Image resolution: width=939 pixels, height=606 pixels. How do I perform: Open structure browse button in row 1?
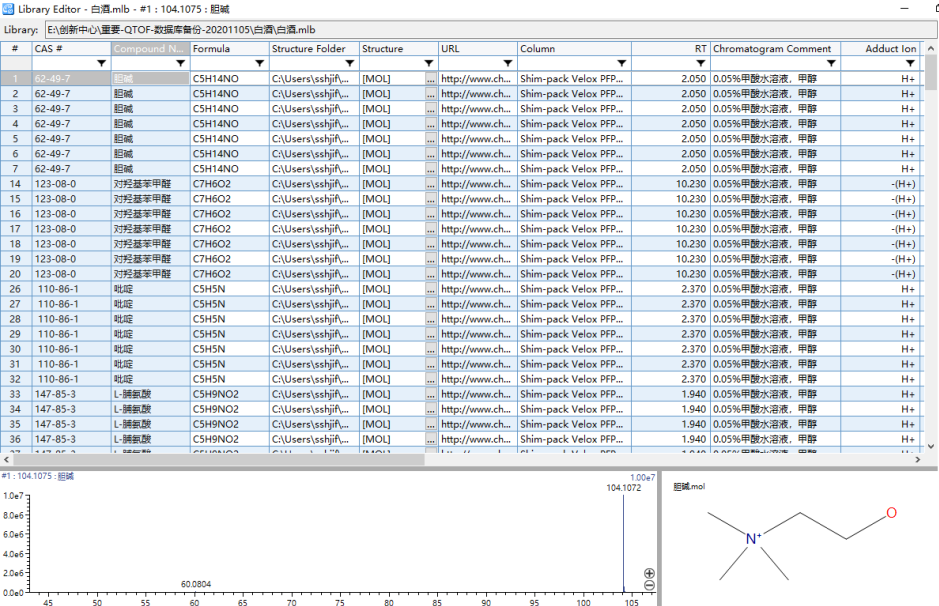click(431, 79)
